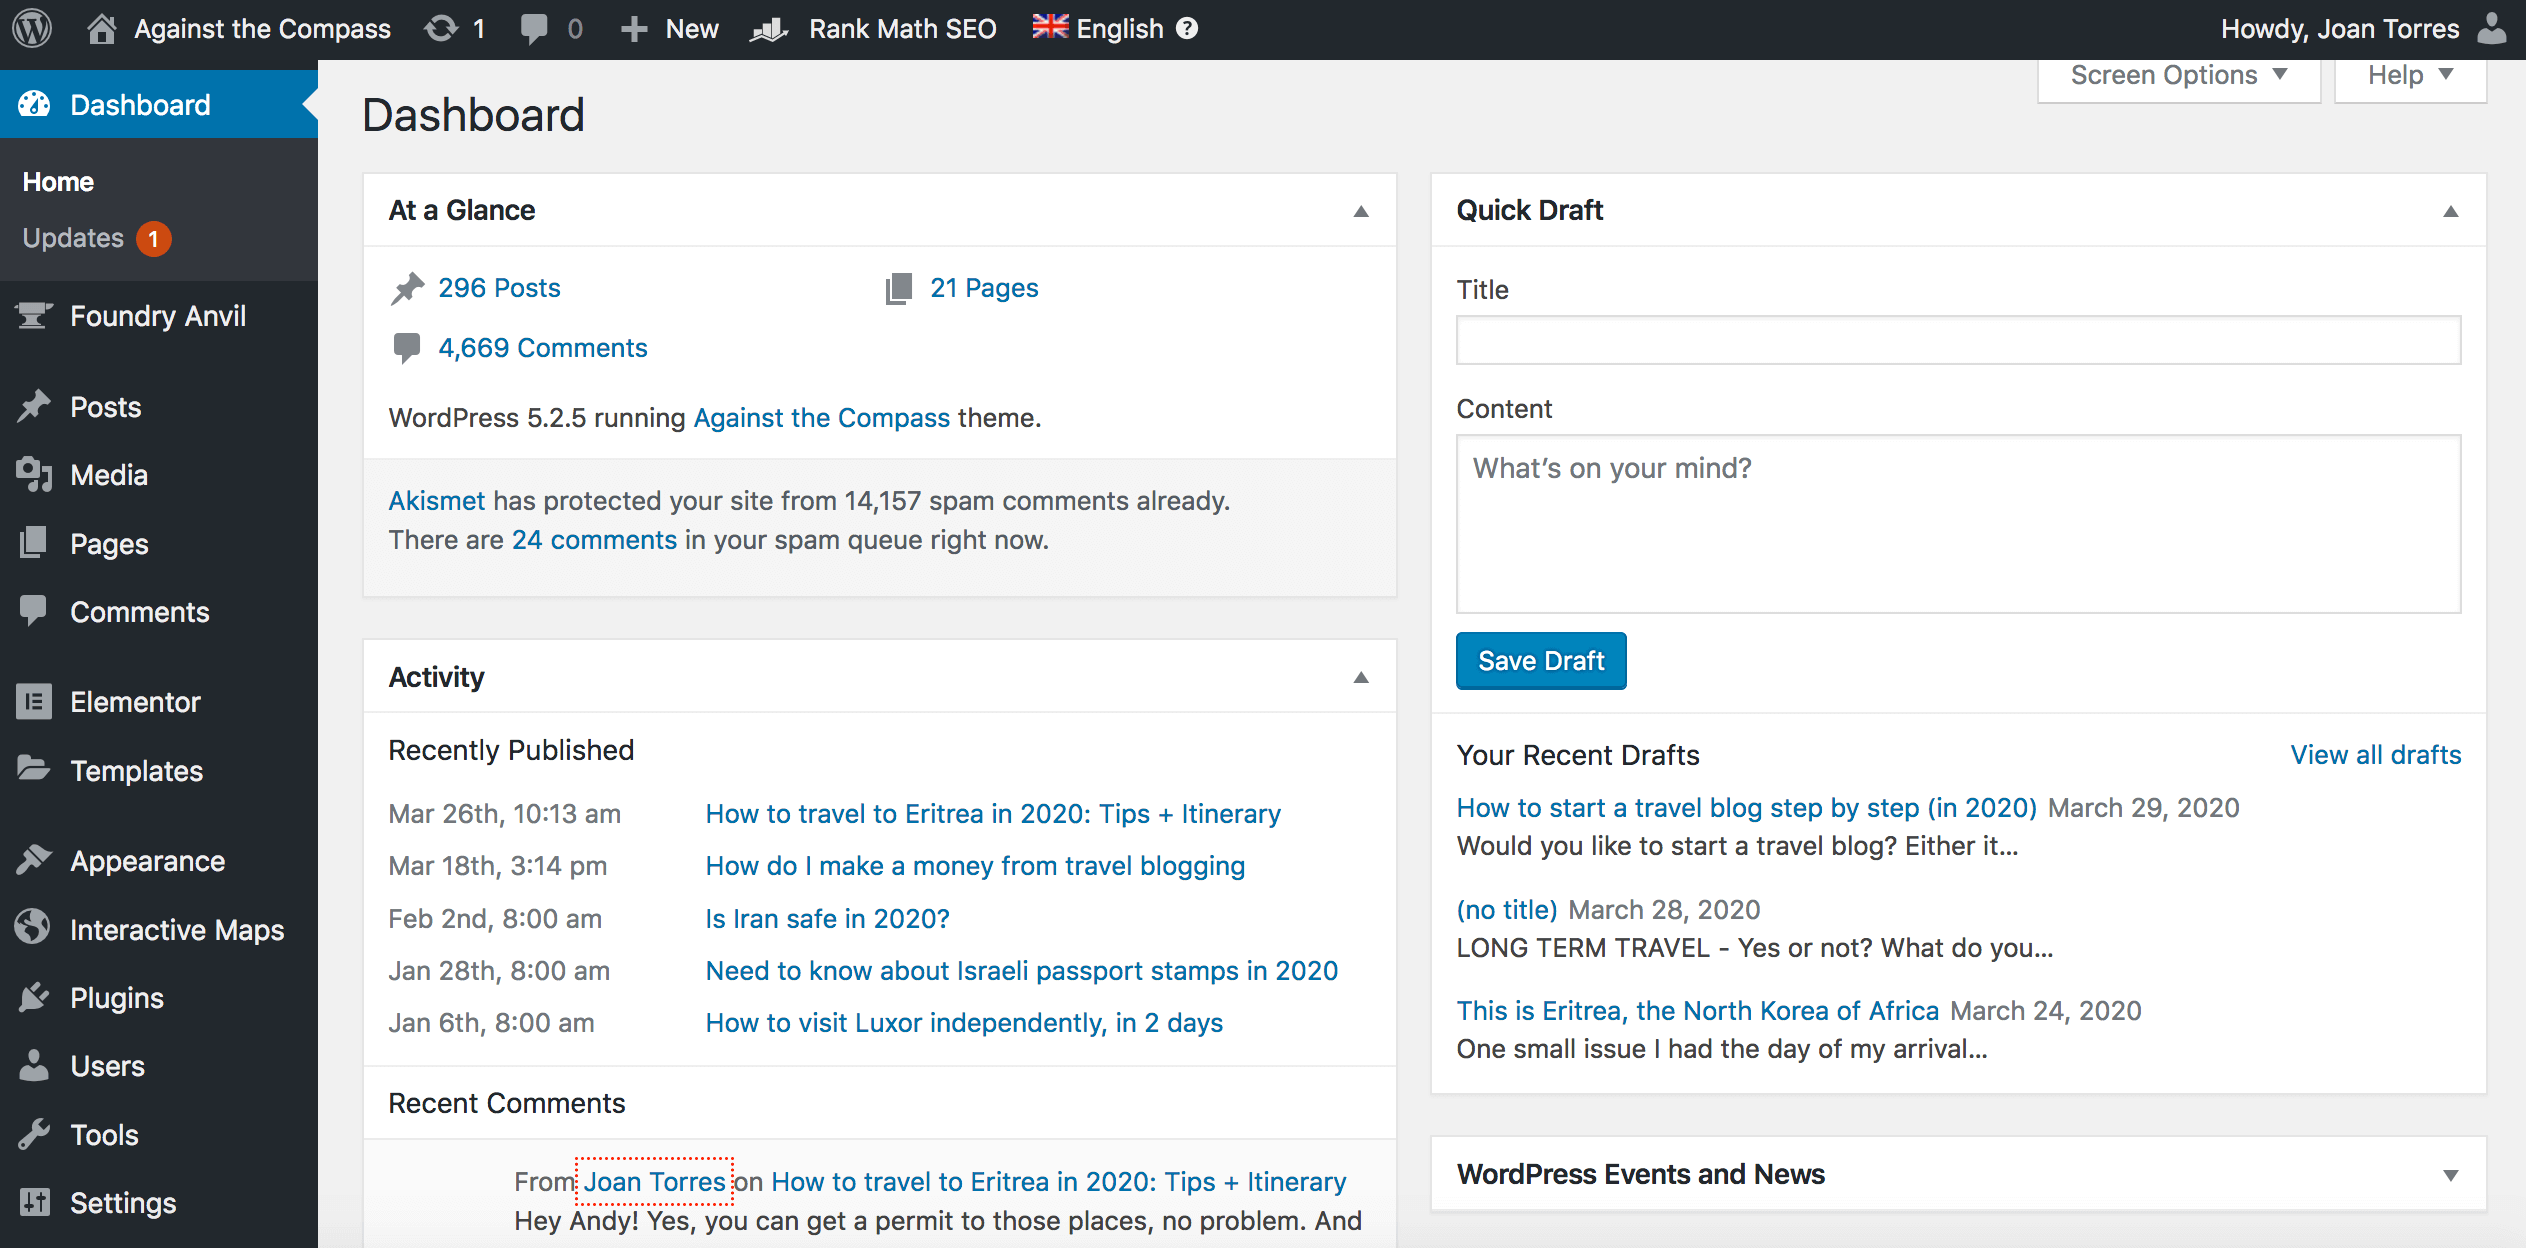This screenshot has width=2526, height=1248.
Task: Click the Settings sliders icon in sidebar
Action: click(x=34, y=1202)
